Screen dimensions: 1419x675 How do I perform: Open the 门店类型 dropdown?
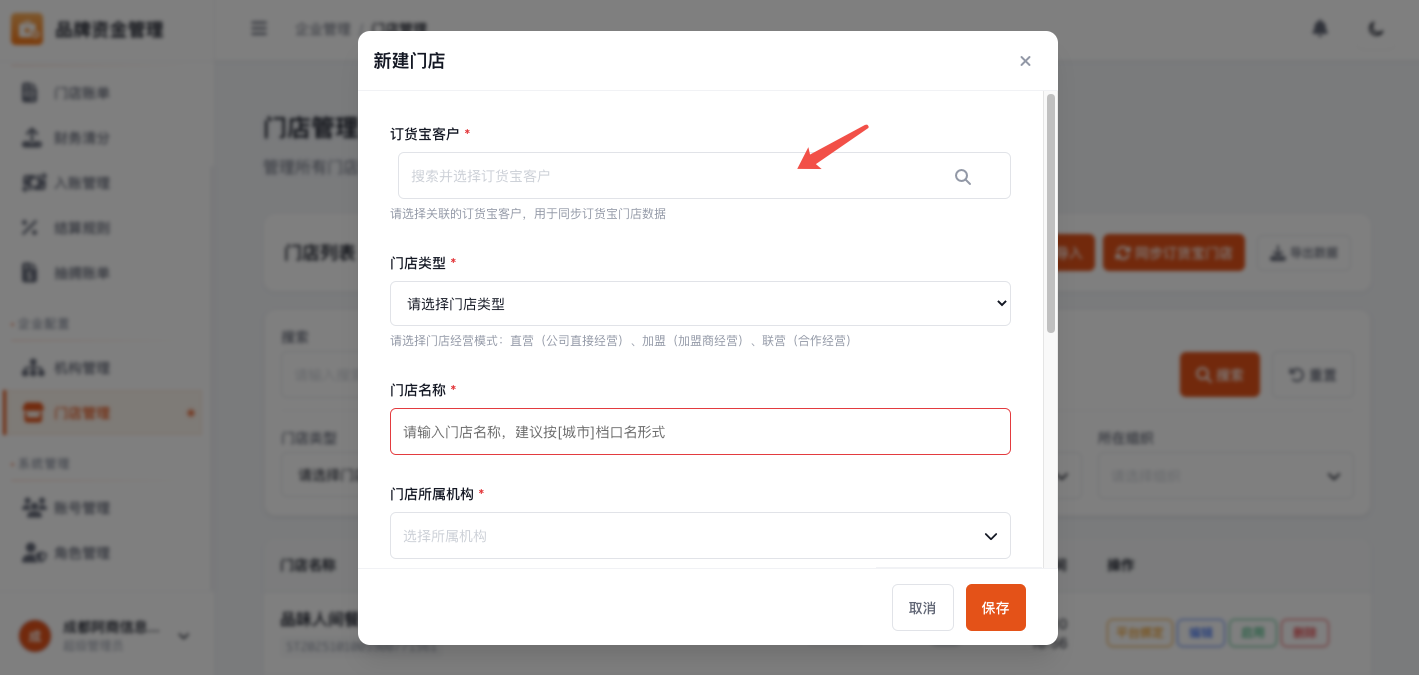[x=700, y=304]
